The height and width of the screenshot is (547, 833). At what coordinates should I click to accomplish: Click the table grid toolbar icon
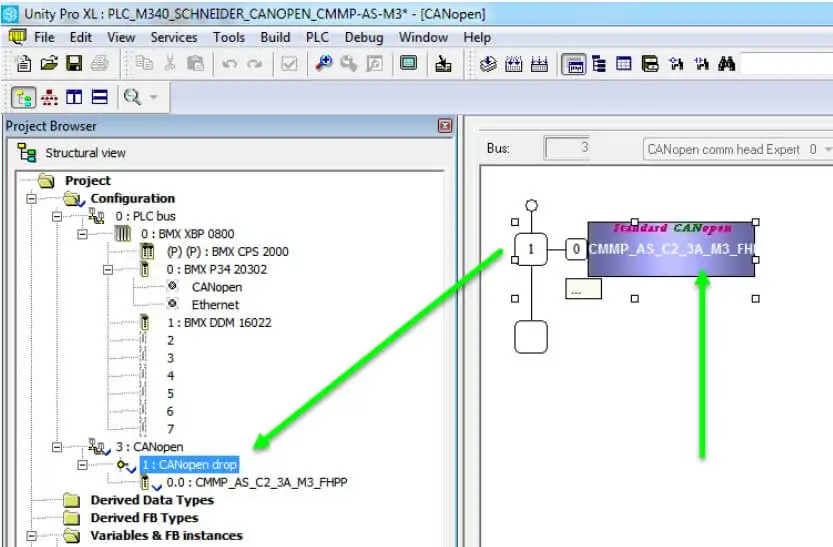[624, 64]
